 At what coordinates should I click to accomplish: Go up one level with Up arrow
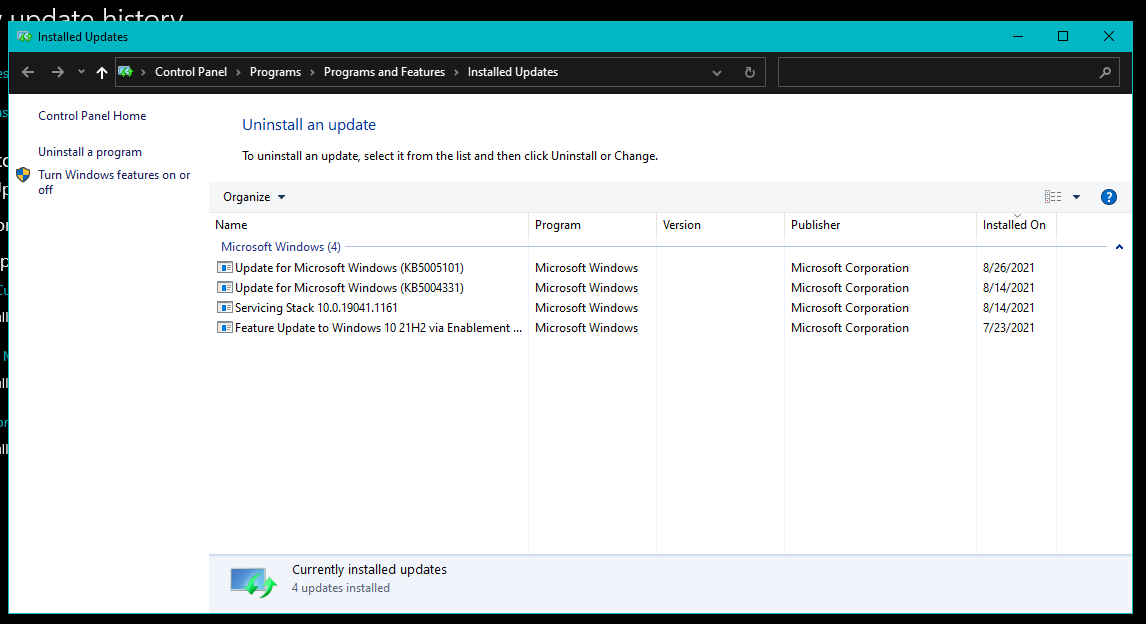(102, 72)
